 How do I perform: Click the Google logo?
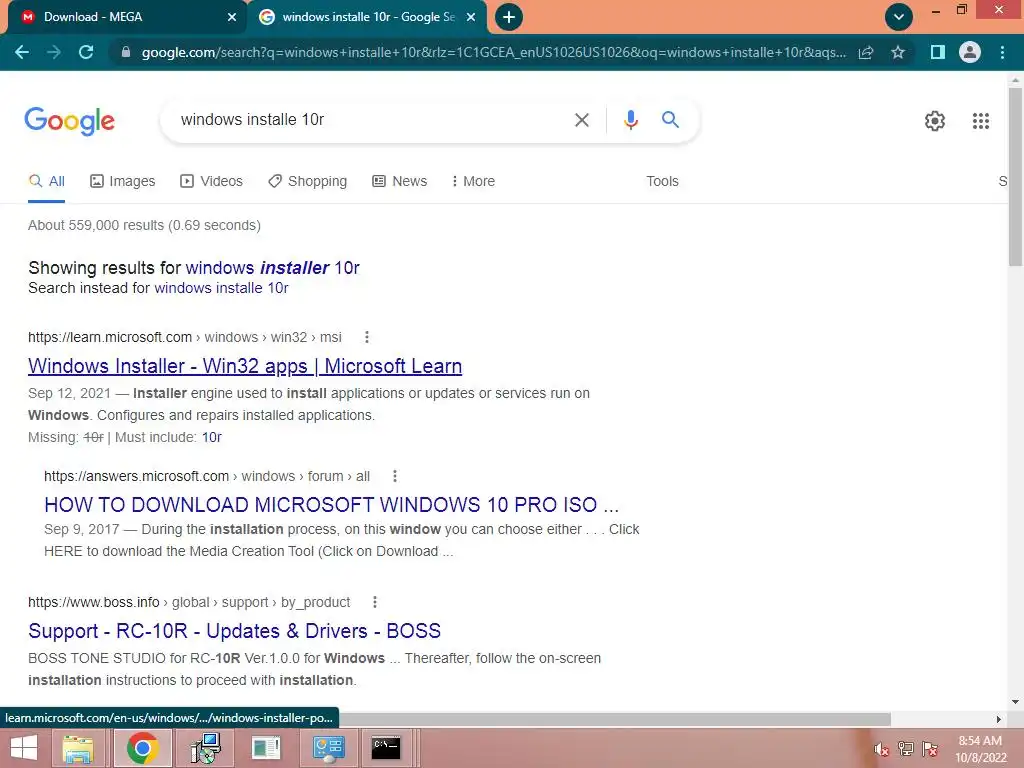tap(69, 121)
